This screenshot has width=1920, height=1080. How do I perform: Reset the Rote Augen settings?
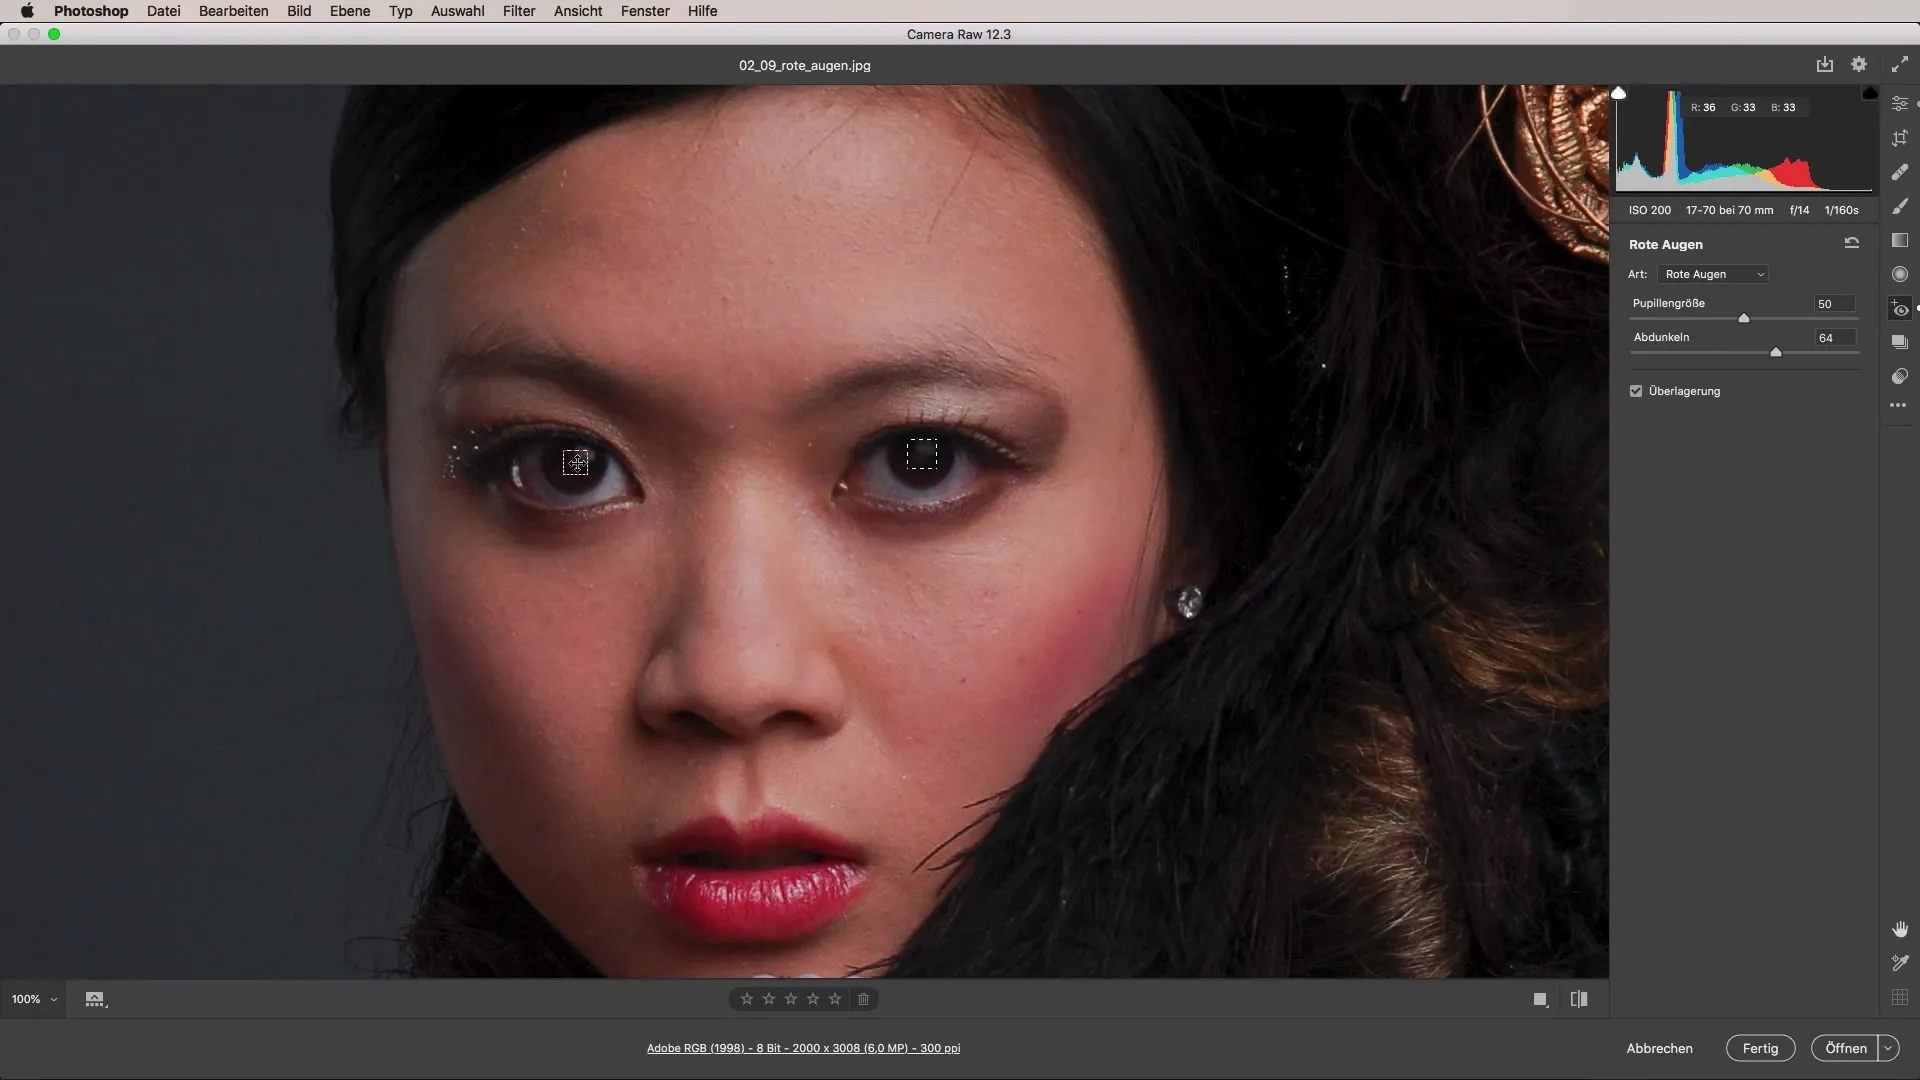pos(1851,243)
